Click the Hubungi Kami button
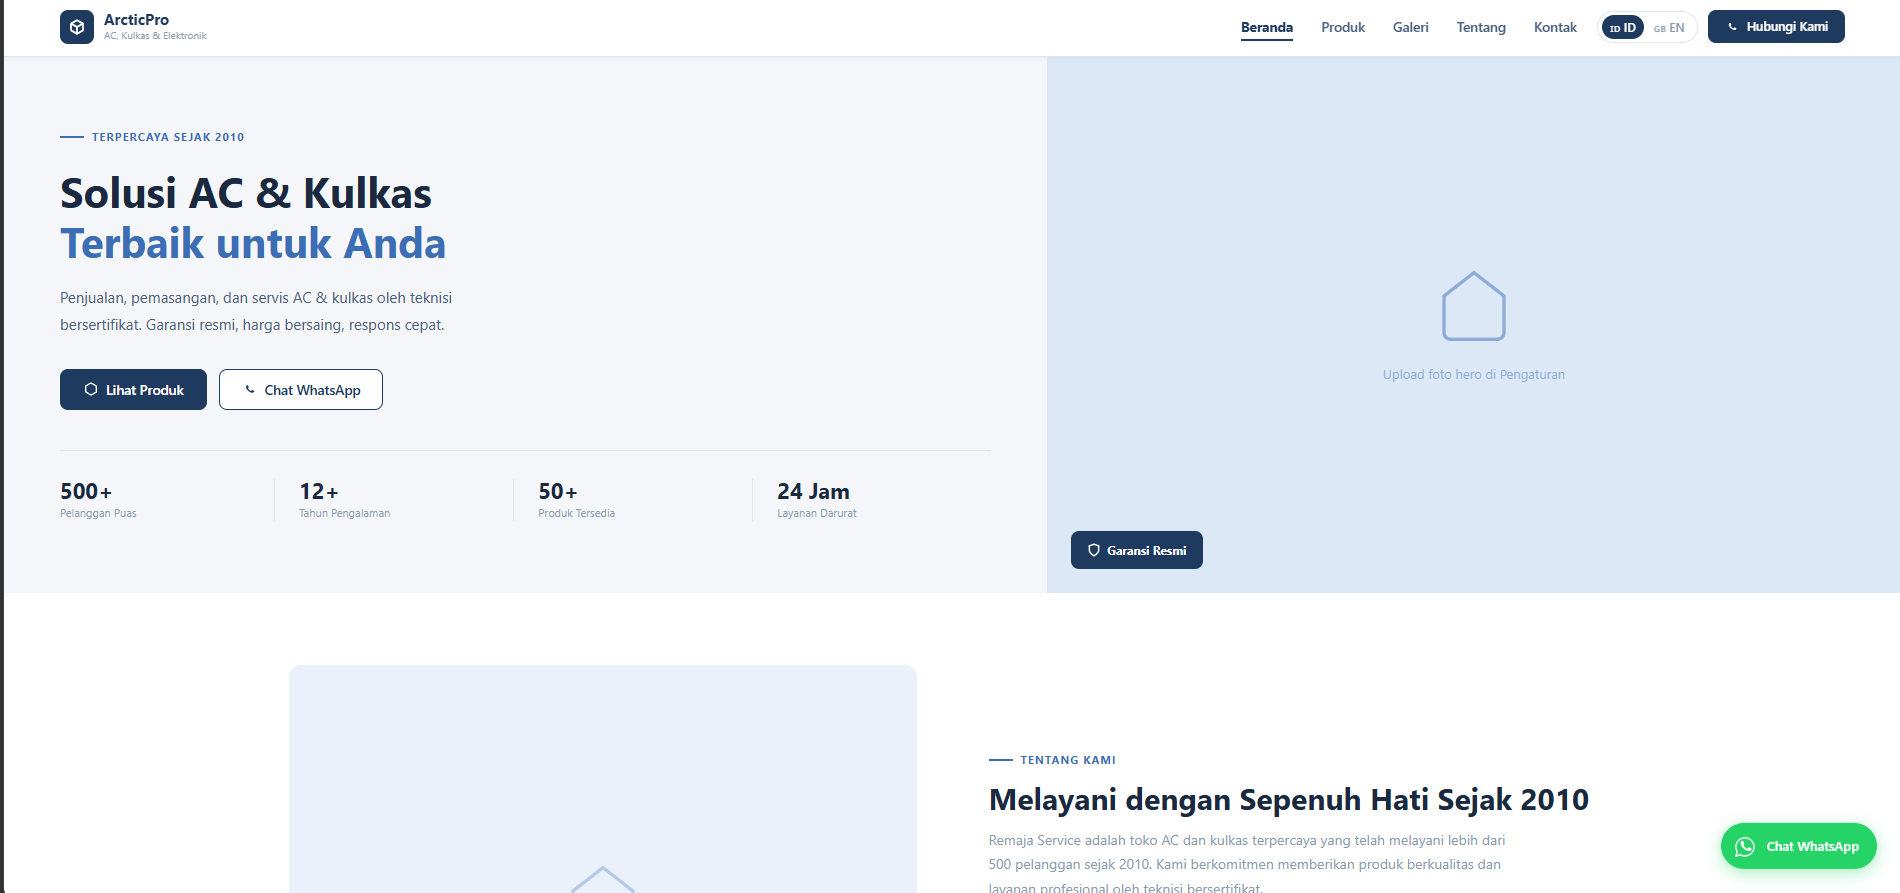Viewport: 1900px width, 893px height. [x=1776, y=27]
